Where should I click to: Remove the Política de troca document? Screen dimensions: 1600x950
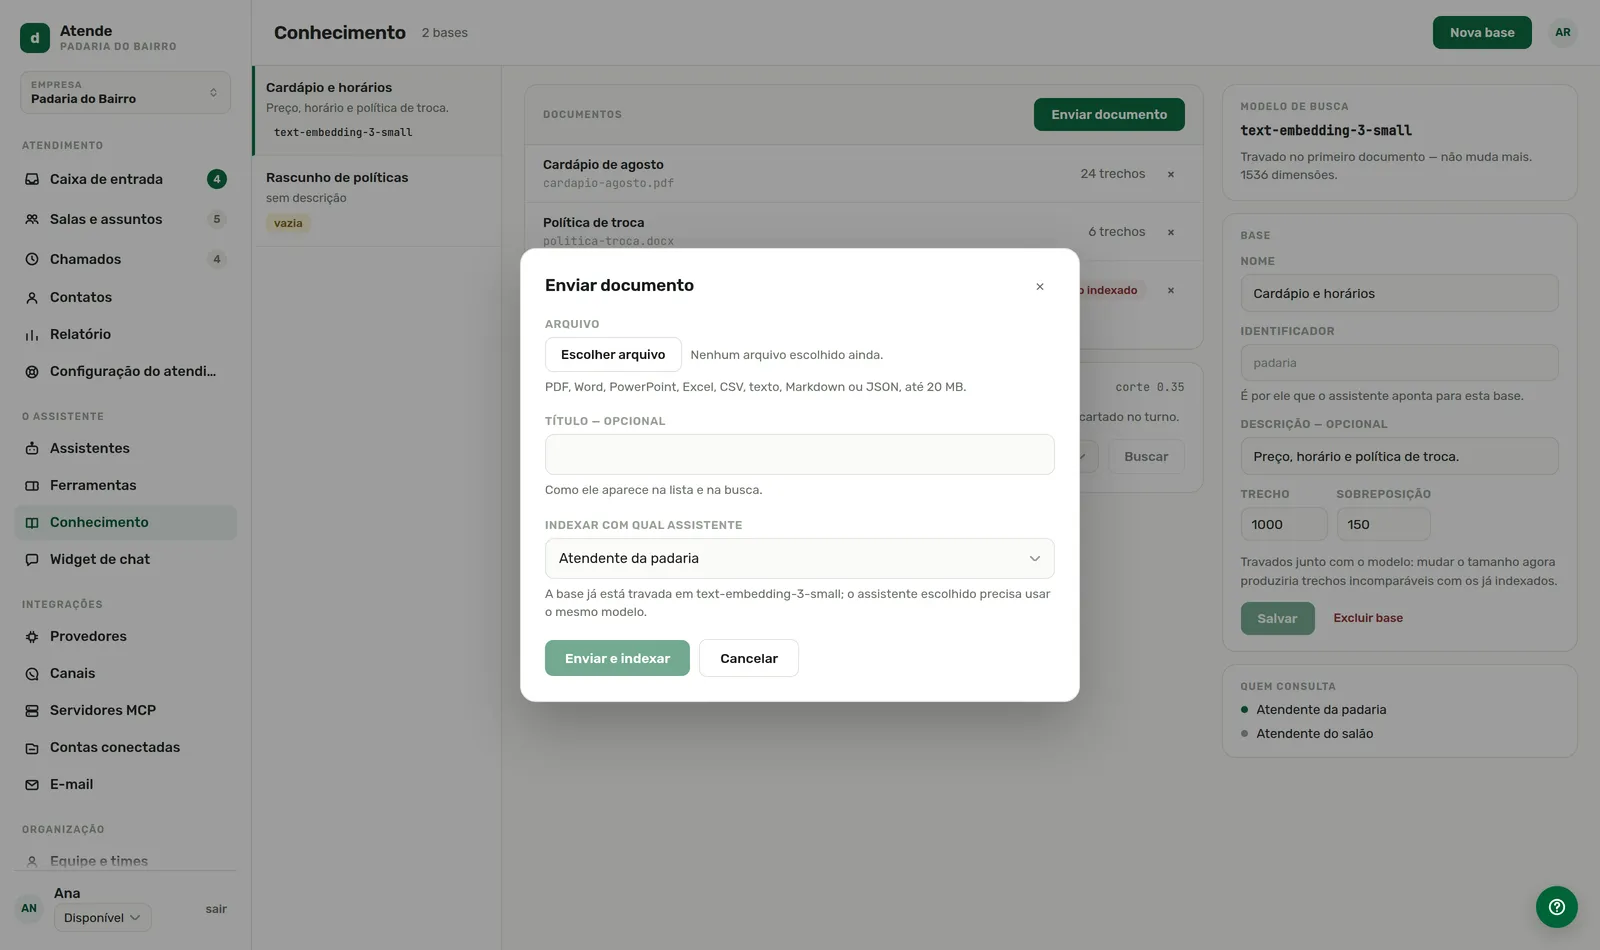pos(1171,232)
